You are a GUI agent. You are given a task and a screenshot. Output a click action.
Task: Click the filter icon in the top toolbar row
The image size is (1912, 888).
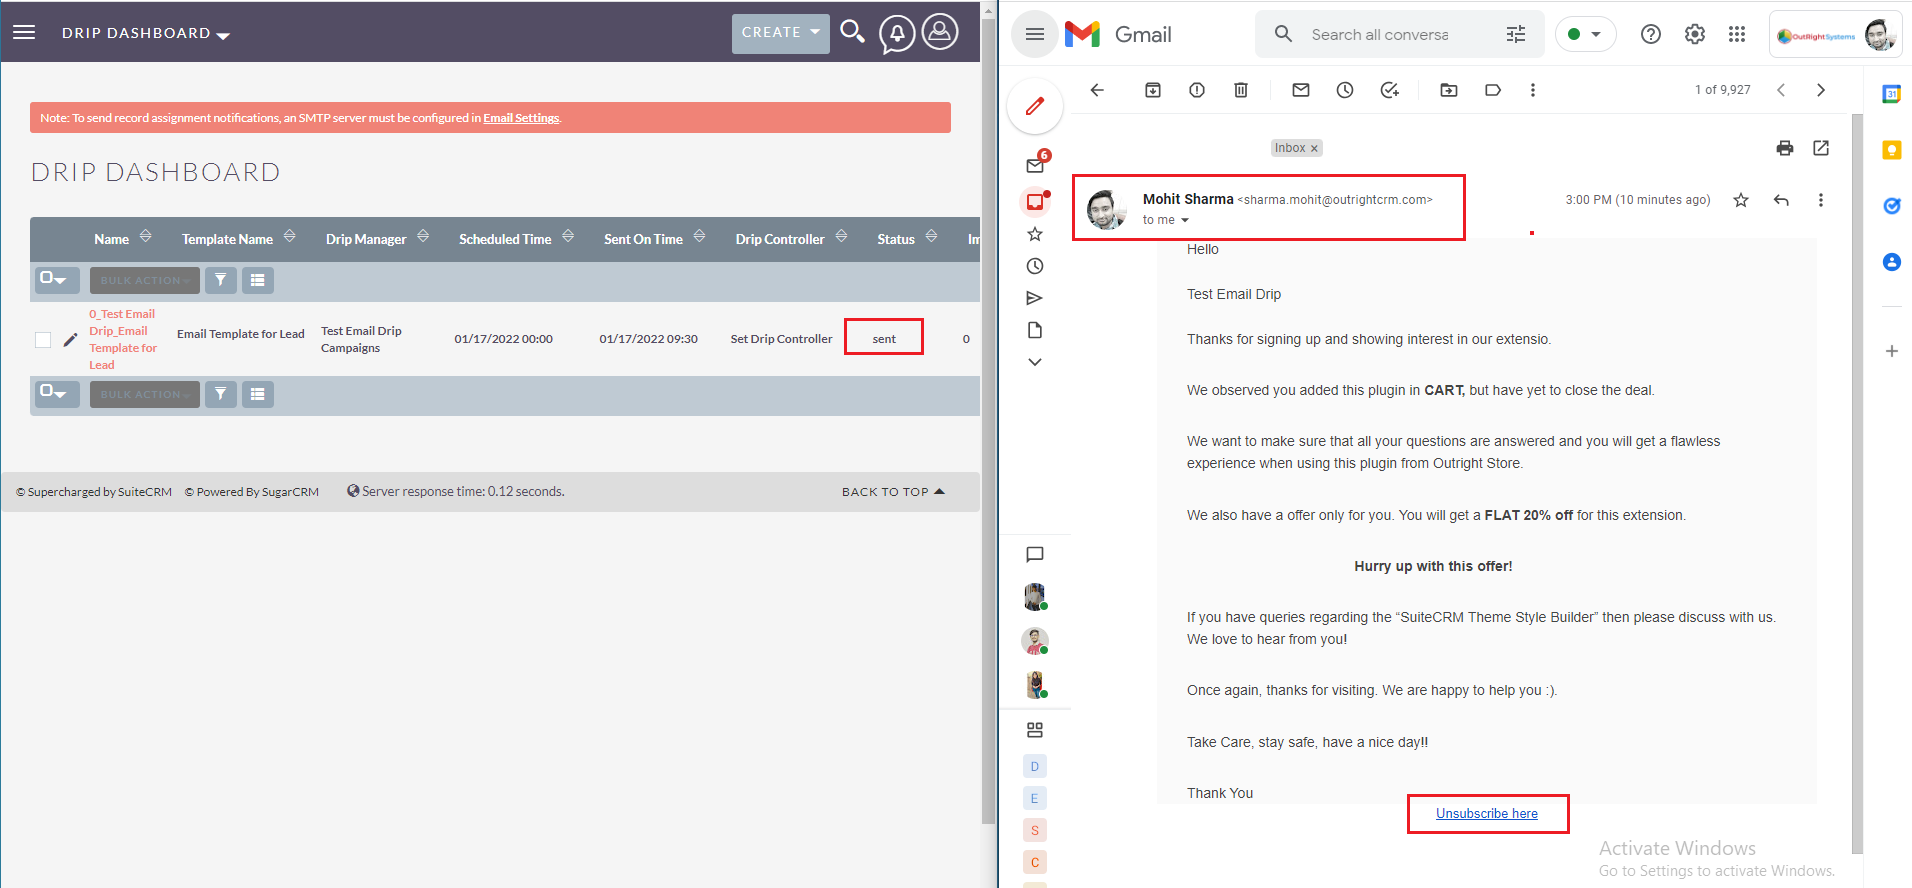tap(221, 280)
